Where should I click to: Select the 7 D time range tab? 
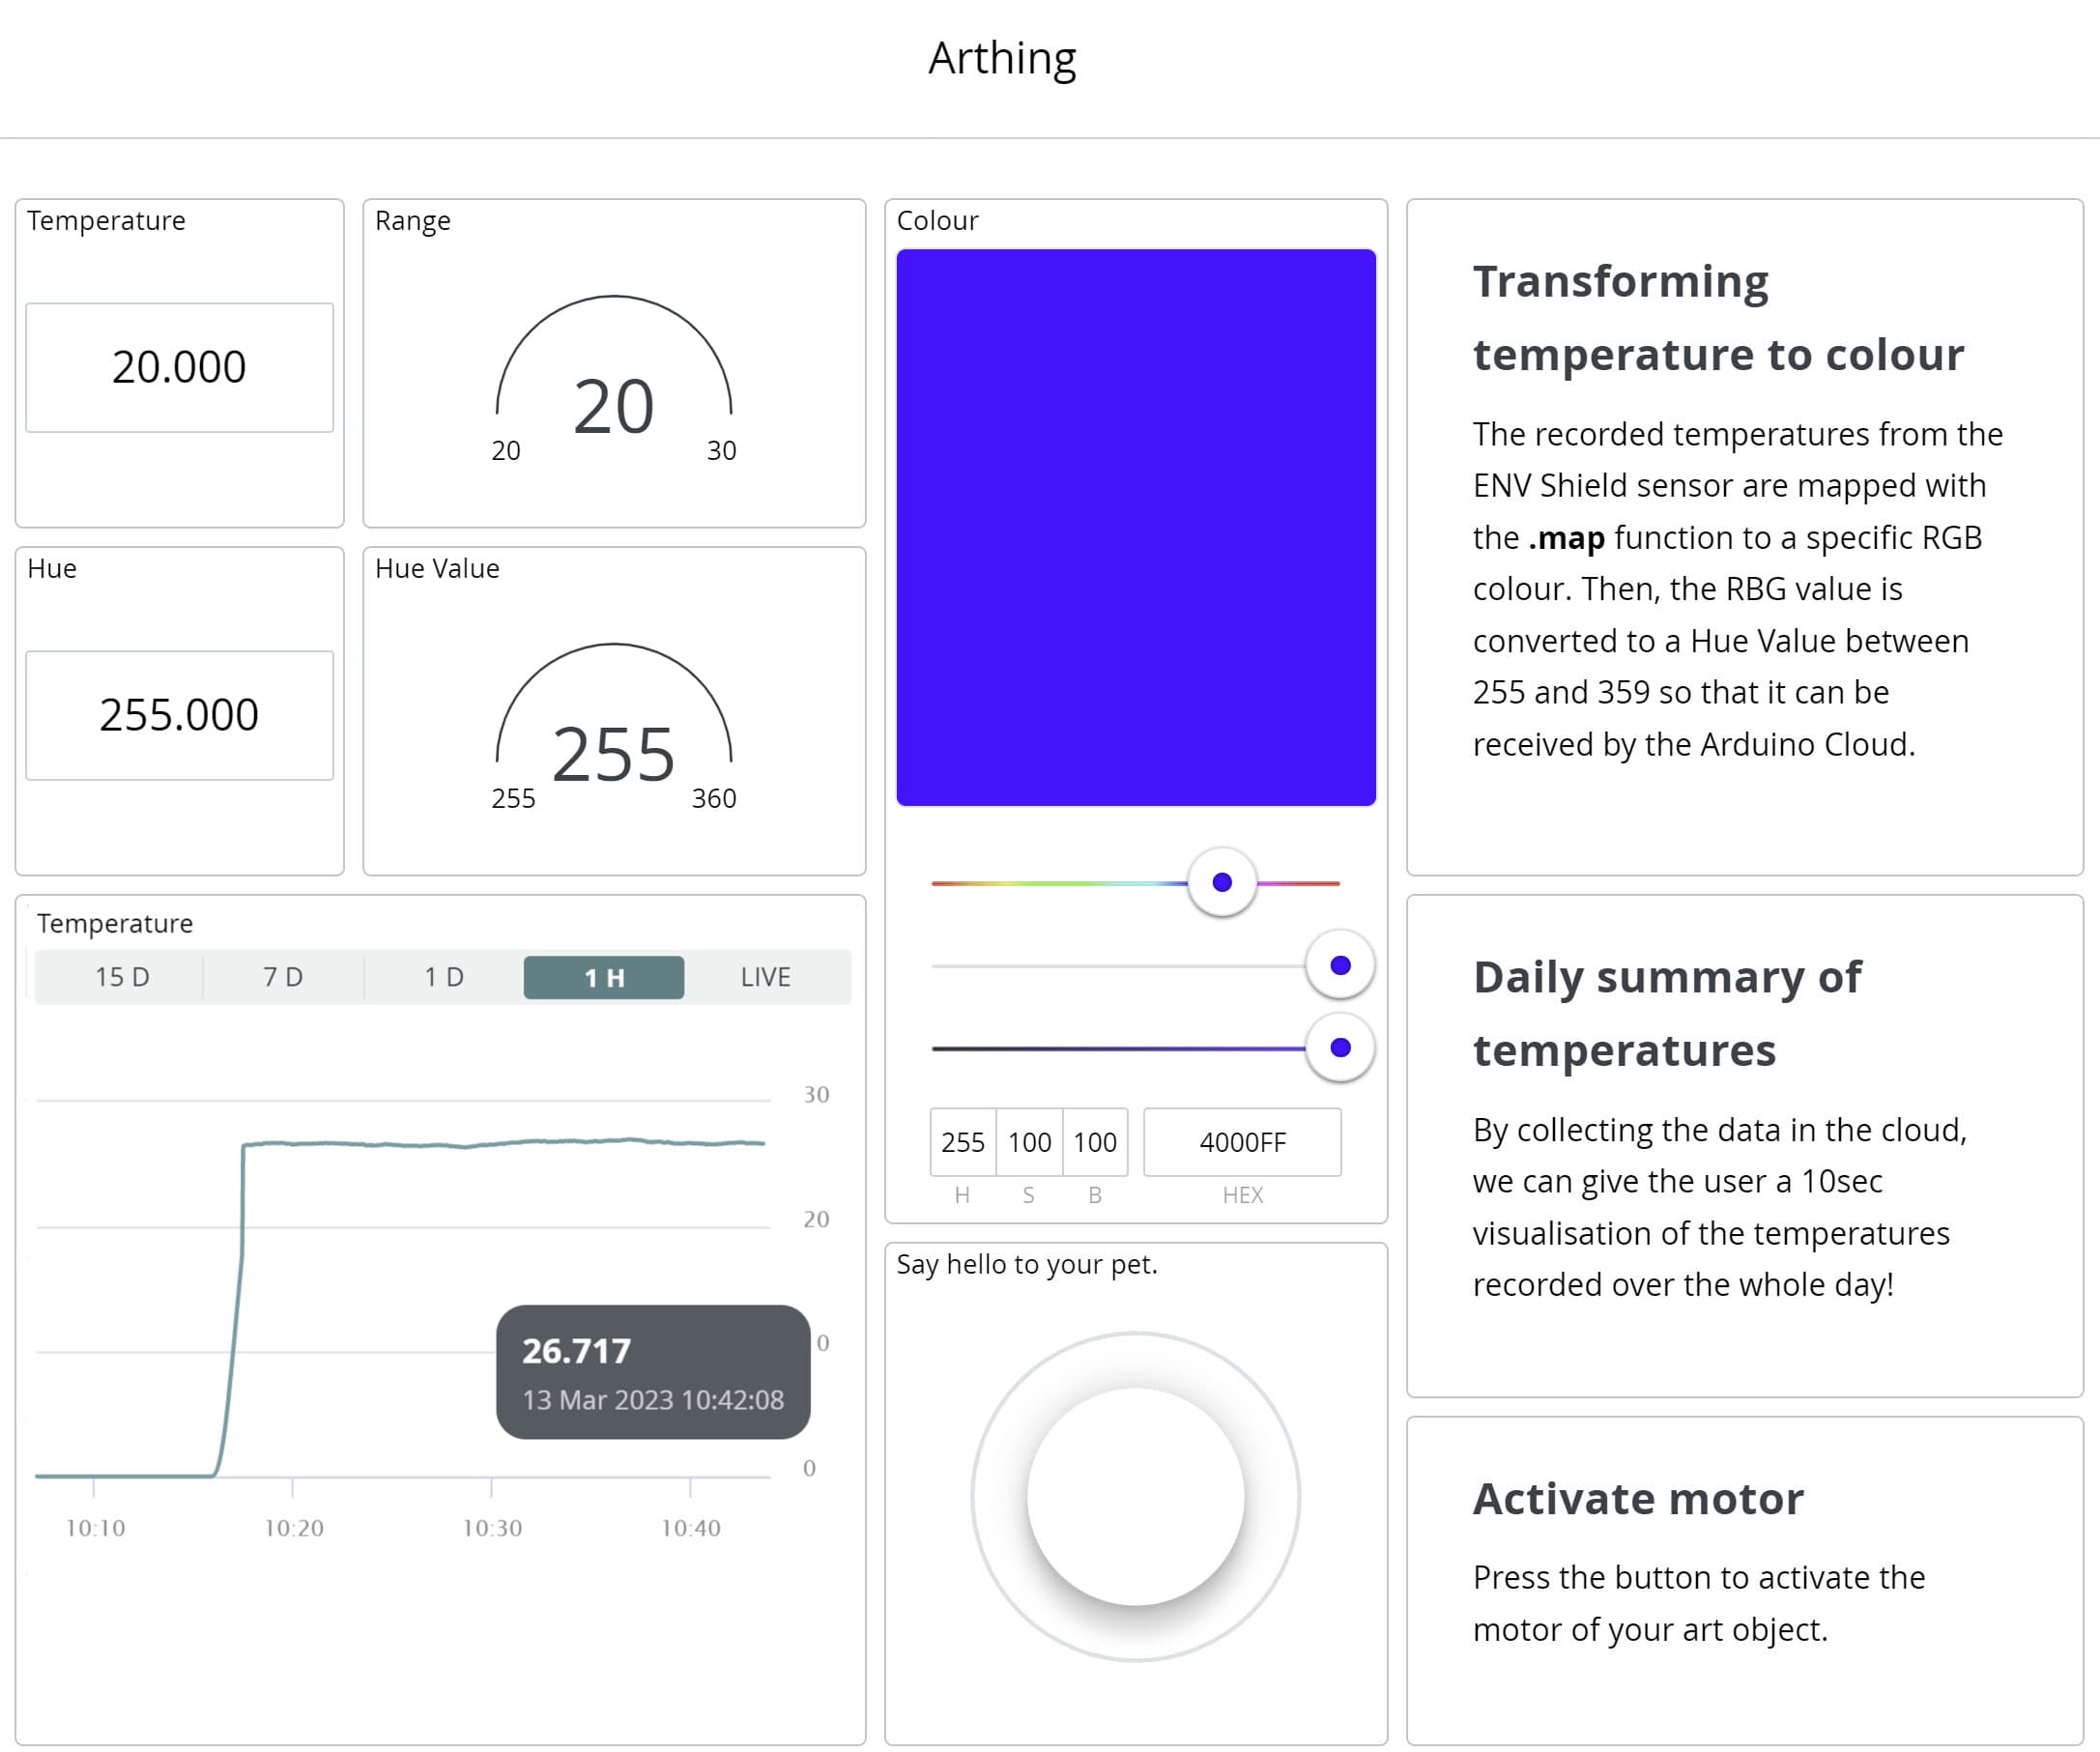click(283, 977)
